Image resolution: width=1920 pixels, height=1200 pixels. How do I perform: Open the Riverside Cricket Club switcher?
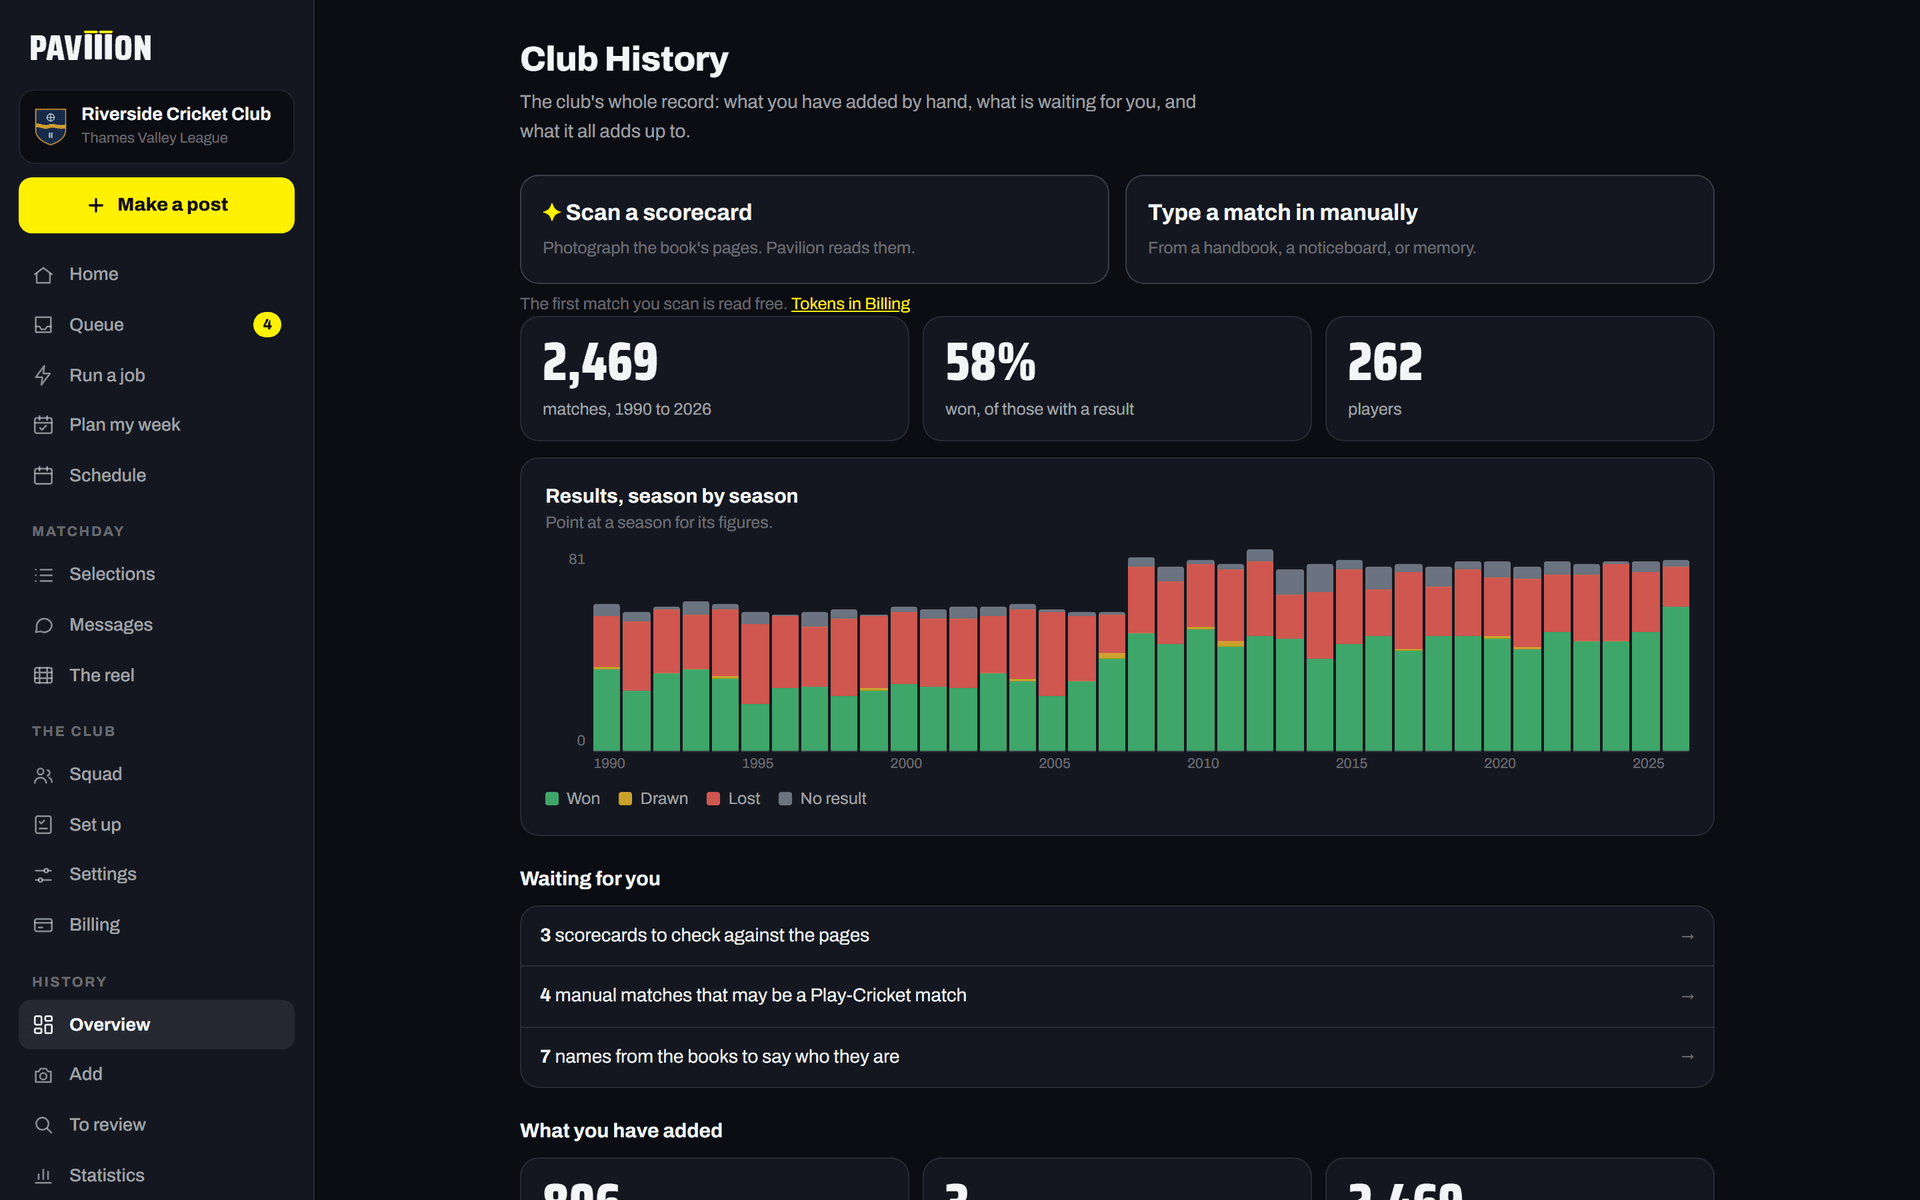click(x=156, y=126)
